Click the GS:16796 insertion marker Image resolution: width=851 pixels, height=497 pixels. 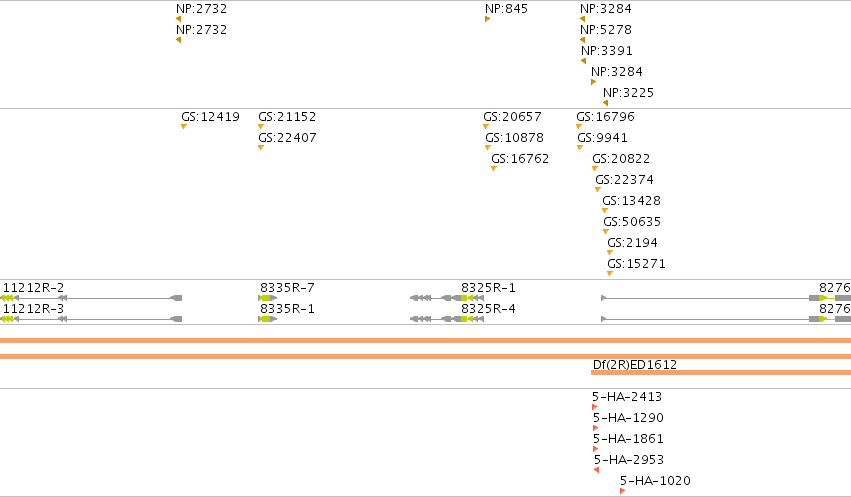pos(579,127)
